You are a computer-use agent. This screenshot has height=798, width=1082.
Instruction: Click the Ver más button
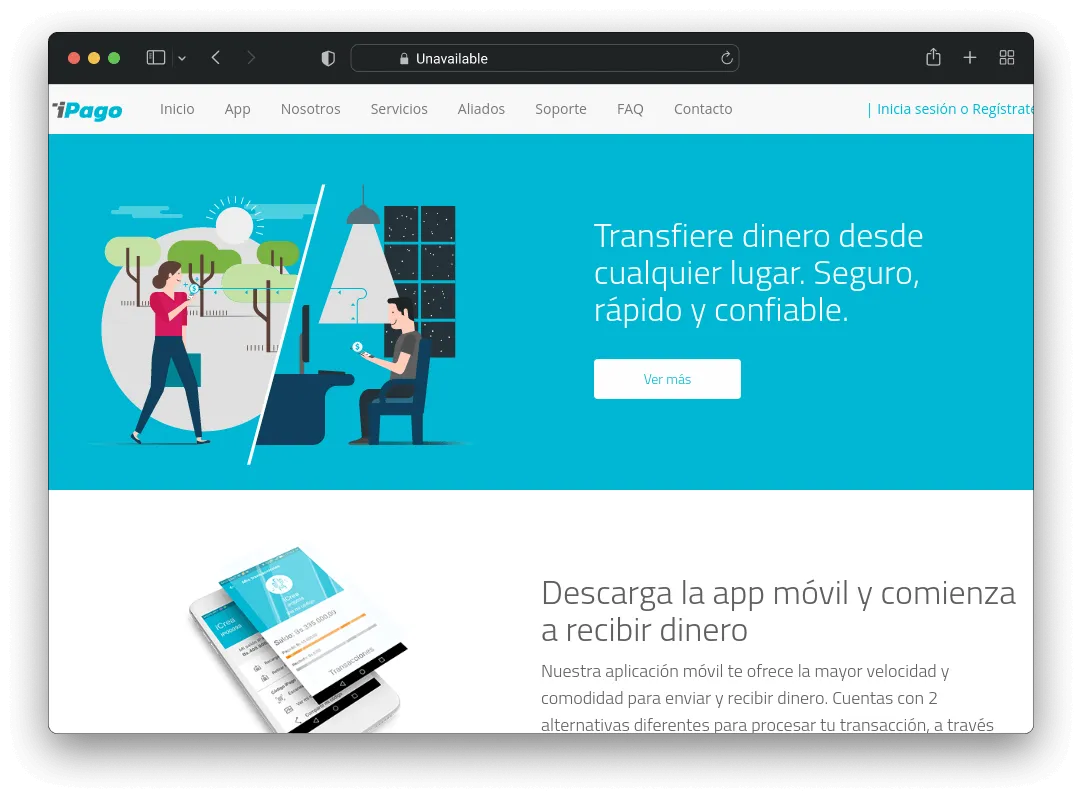[x=667, y=379]
